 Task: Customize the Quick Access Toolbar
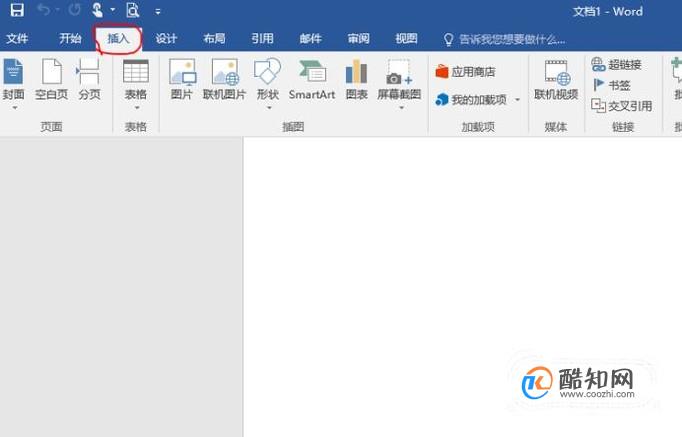click(158, 11)
